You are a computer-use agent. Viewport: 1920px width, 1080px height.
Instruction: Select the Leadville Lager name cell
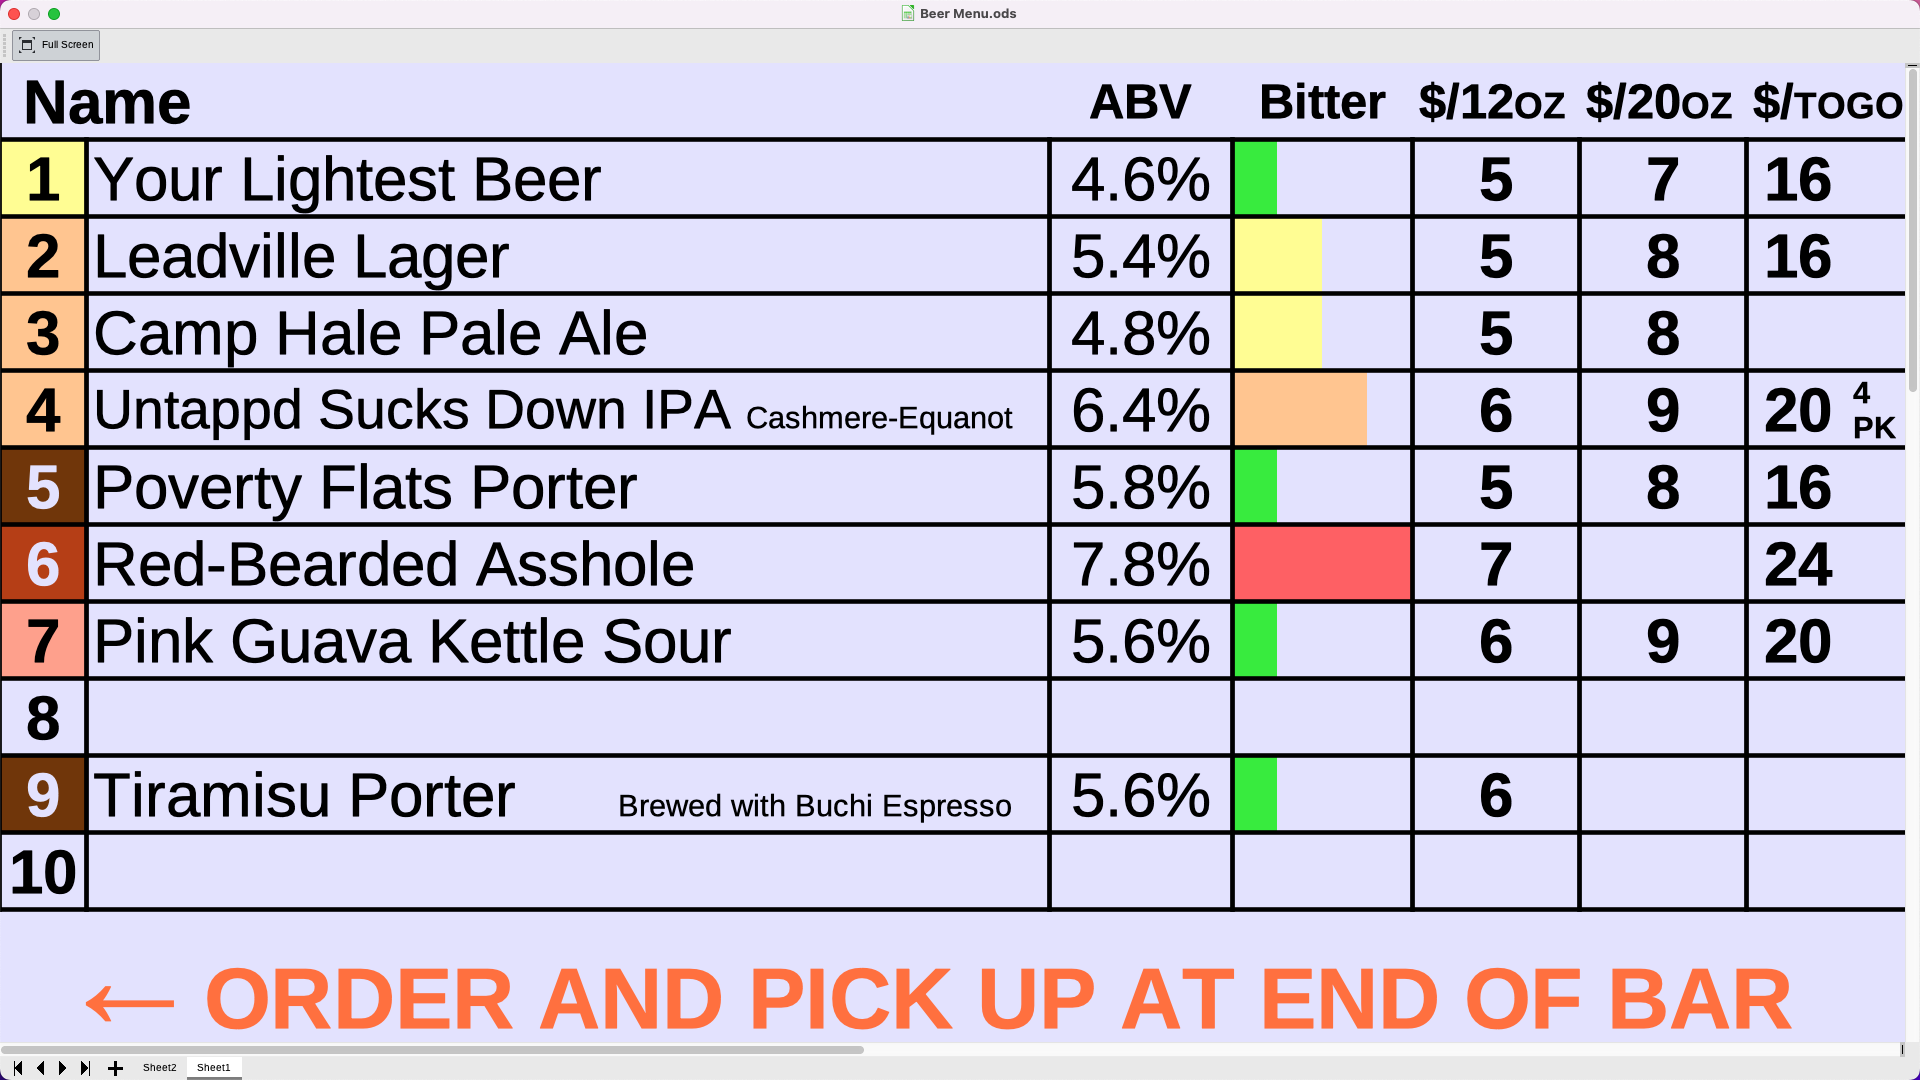568,256
